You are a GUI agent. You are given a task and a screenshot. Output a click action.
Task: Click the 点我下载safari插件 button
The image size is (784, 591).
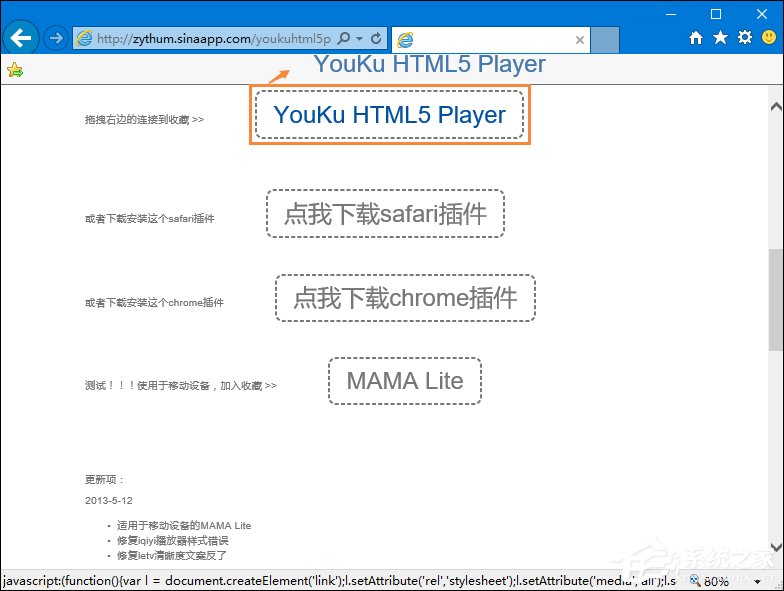point(385,214)
